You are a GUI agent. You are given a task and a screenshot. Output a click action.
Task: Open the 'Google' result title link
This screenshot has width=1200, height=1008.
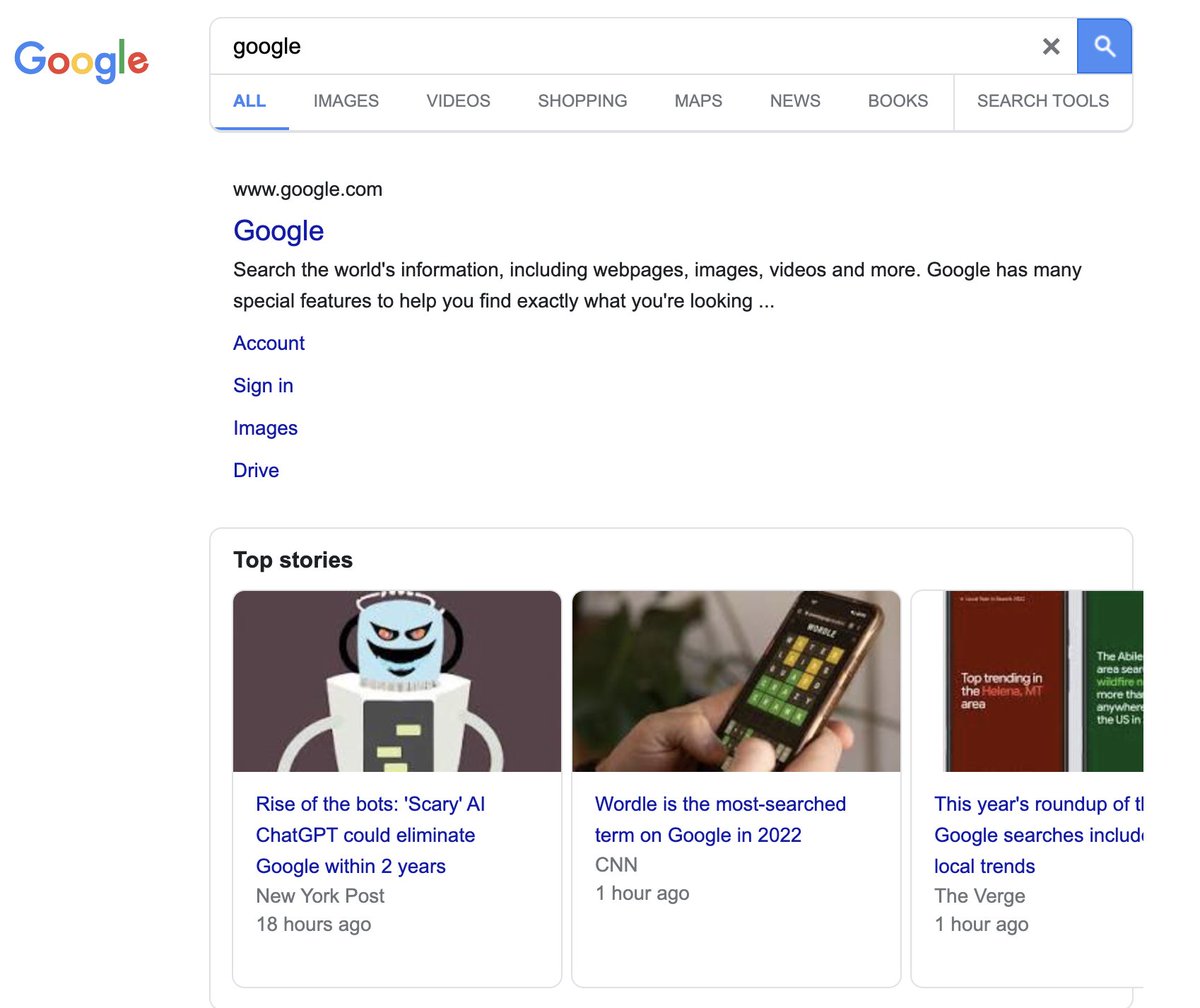click(x=278, y=231)
